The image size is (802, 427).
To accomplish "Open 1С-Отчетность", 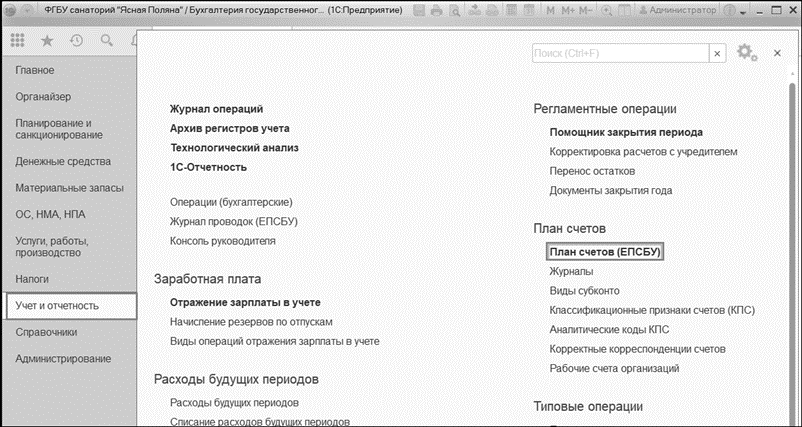I will click(208, 167).
